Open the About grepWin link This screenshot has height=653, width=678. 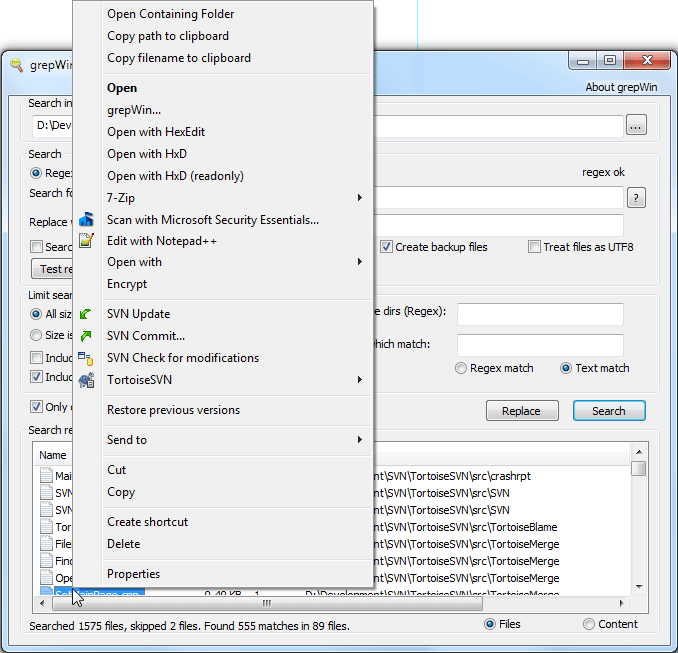pyautogui.click(x=621, y=87)
